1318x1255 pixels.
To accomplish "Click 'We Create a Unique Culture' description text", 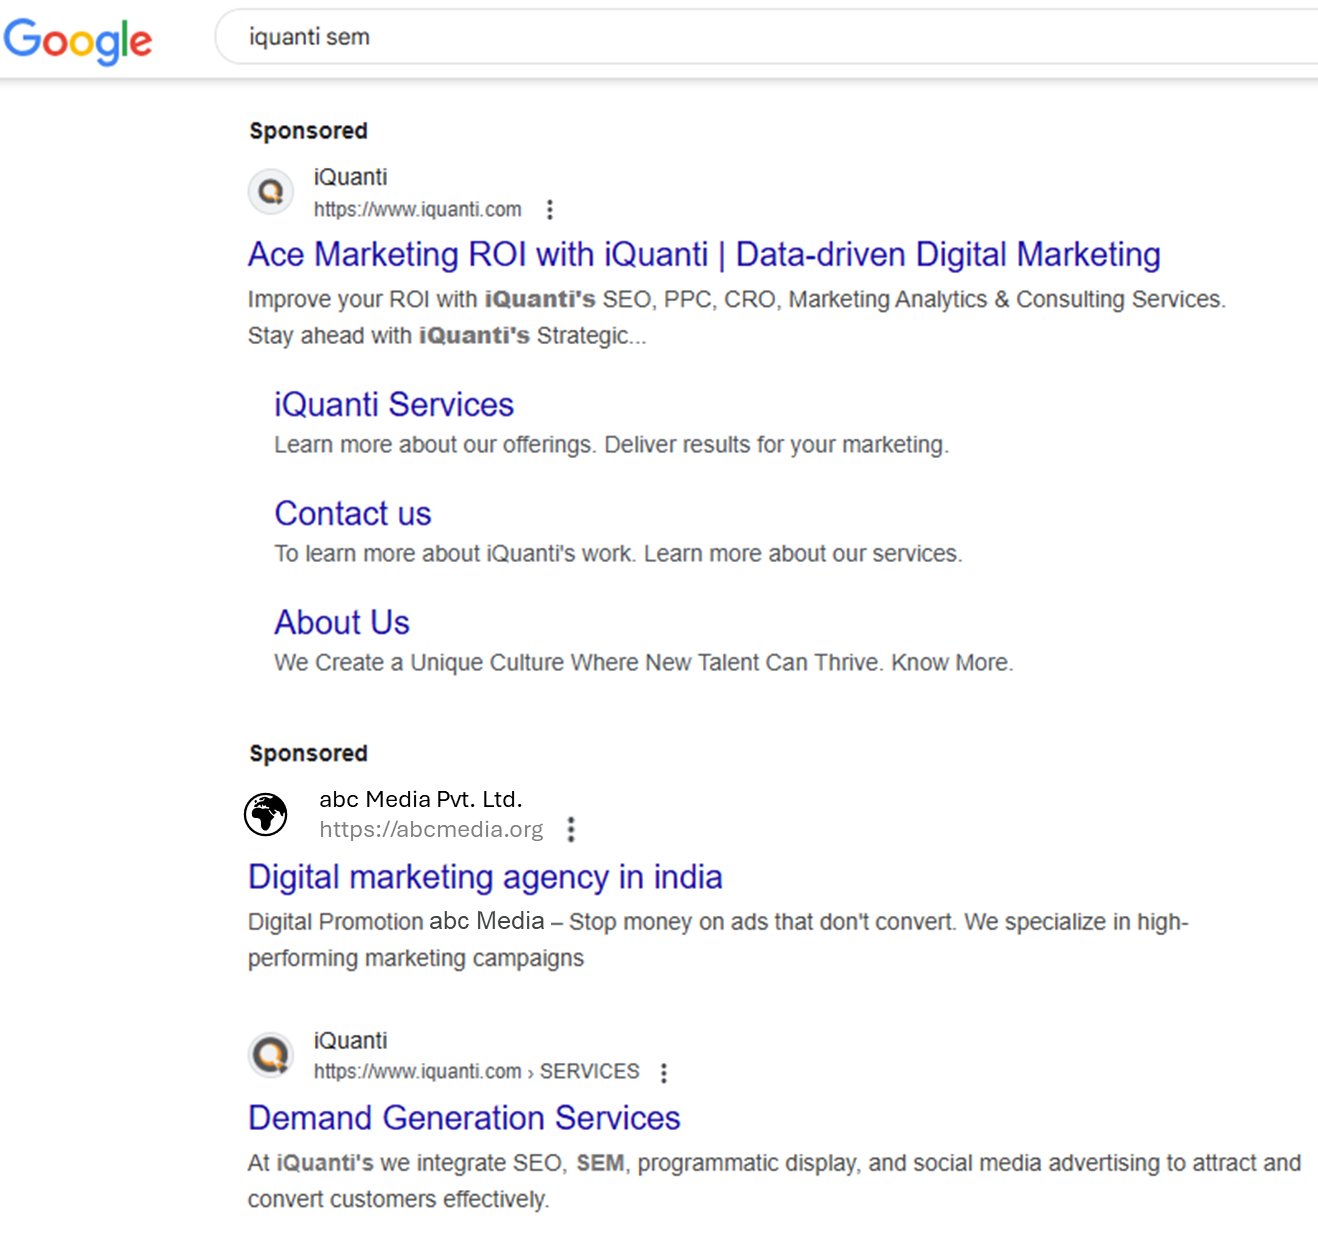I will [644, 662].
